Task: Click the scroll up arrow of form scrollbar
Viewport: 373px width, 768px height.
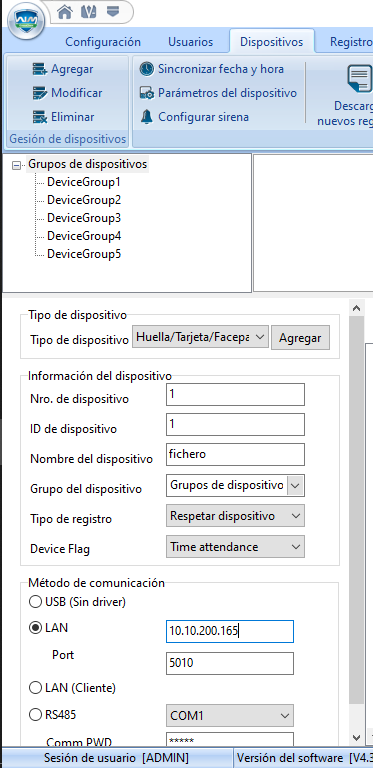Action: [357, 308]
